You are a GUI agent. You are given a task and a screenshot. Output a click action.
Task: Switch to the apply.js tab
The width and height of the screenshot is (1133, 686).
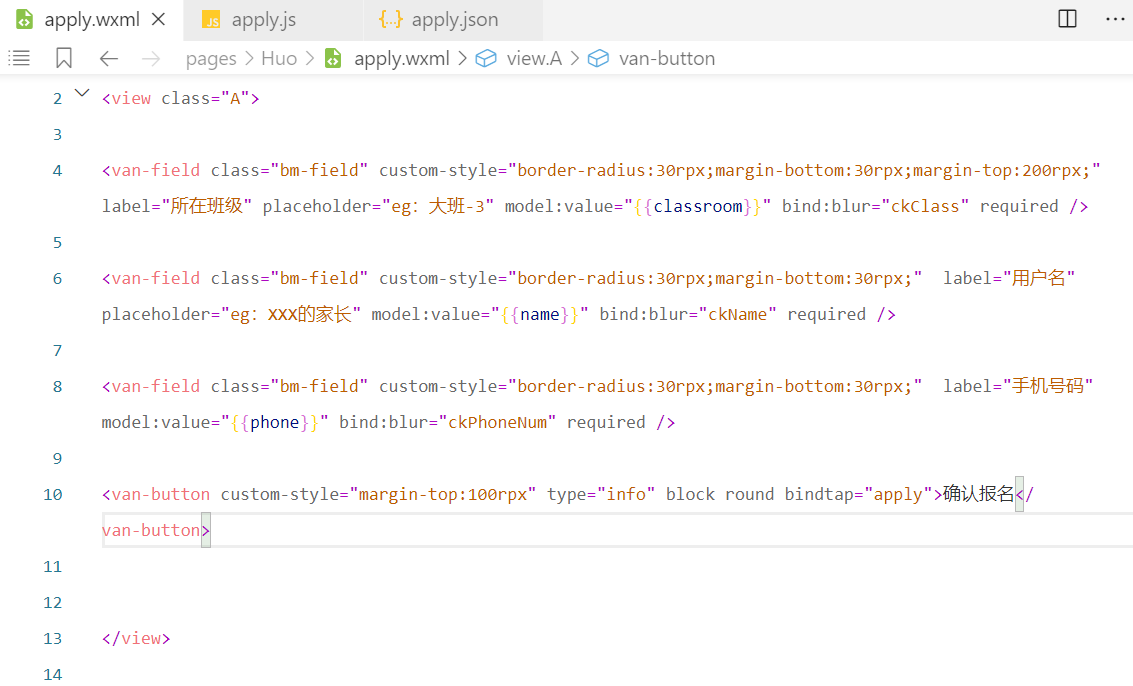pyautogui.click(x=263, y=20)
